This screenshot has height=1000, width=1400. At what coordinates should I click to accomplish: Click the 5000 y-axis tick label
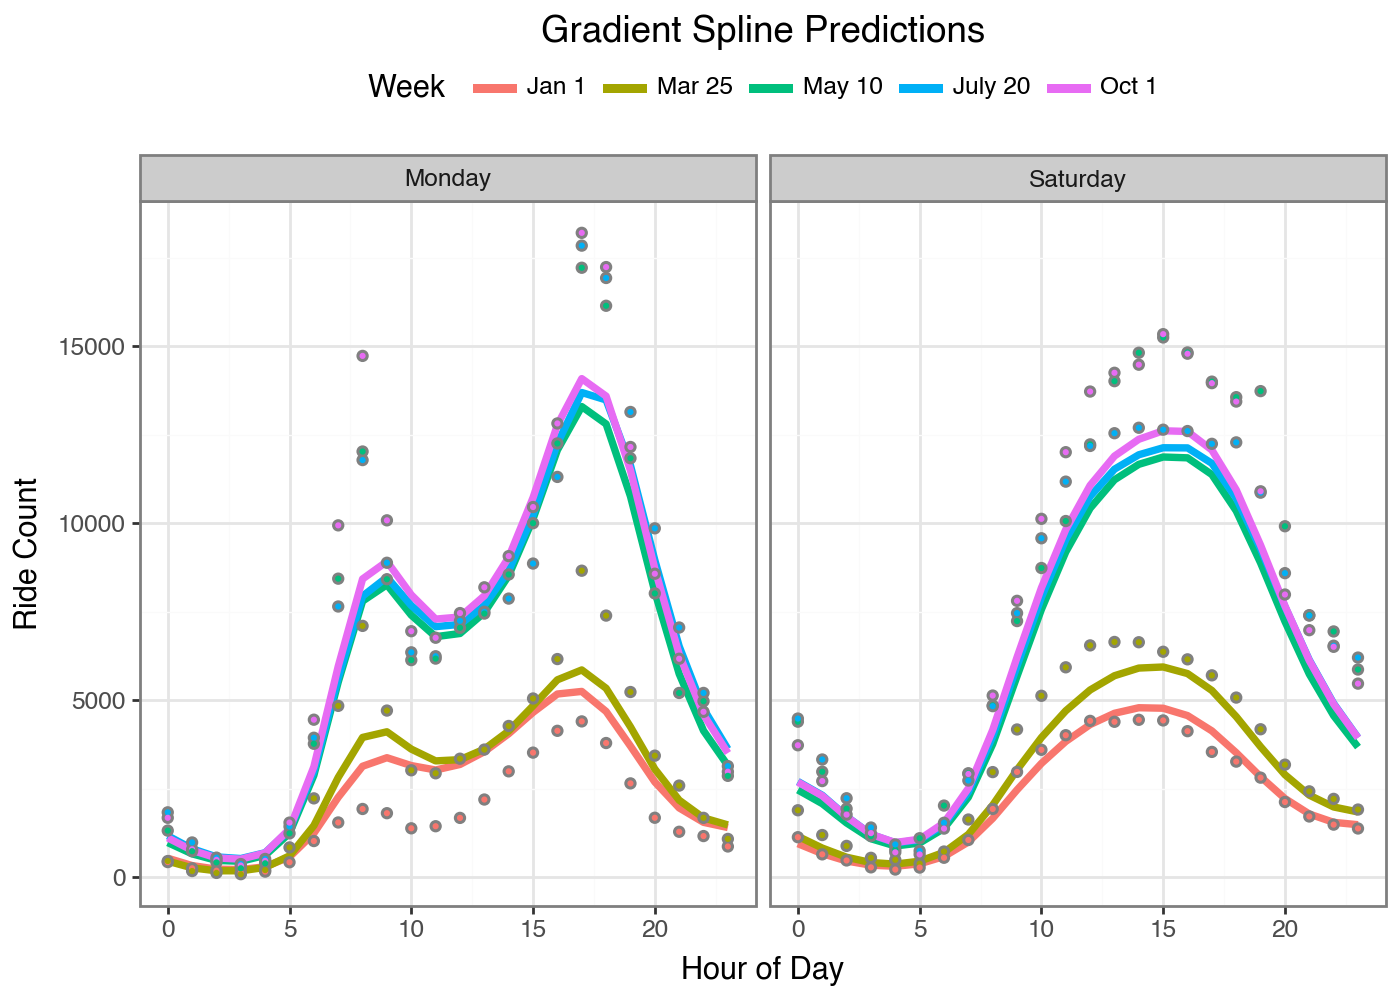(x=101, y=701)
